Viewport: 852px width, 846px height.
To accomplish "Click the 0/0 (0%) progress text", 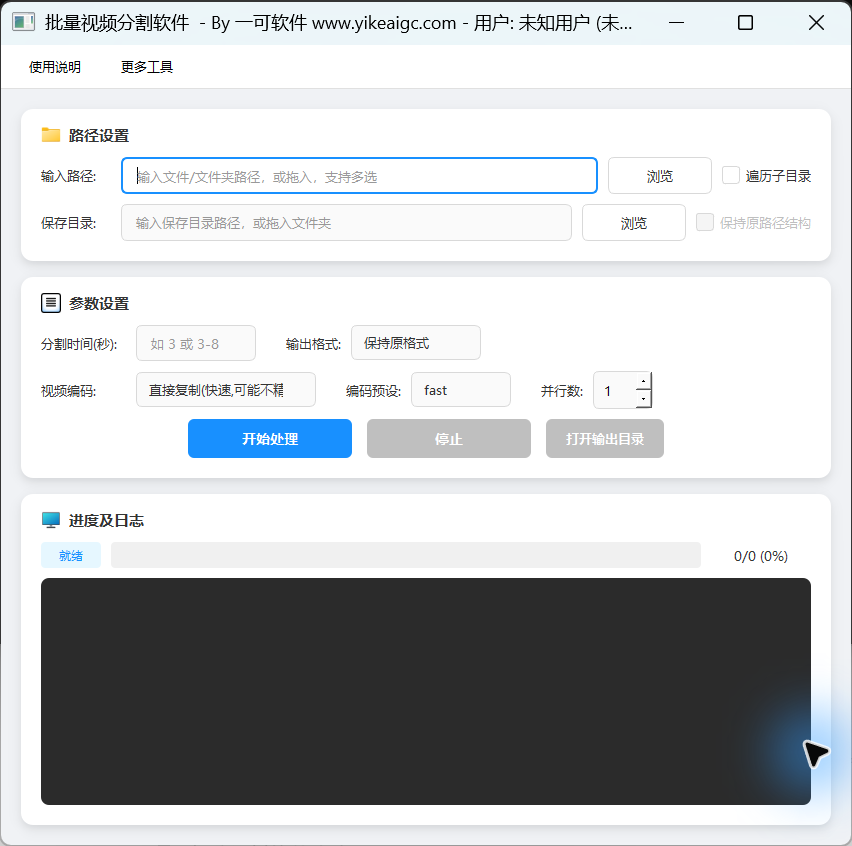I will [761, 556].
